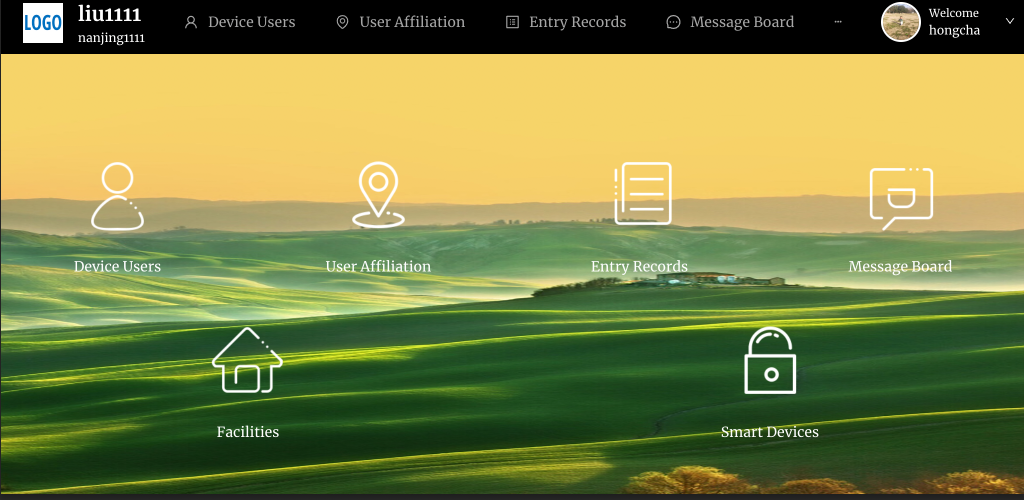Click the User Affiliation label under the pin icon
This screenshot has height=500, width=1024.
click(378, 266)
